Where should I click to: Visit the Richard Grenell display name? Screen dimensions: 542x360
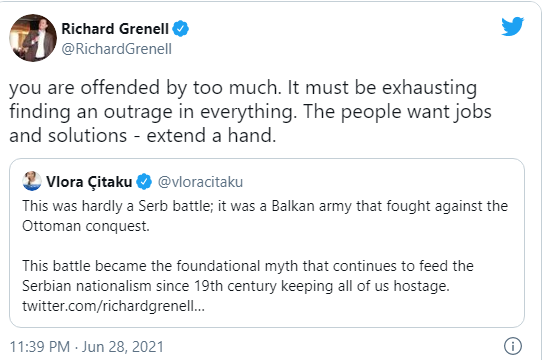(115, 29)
